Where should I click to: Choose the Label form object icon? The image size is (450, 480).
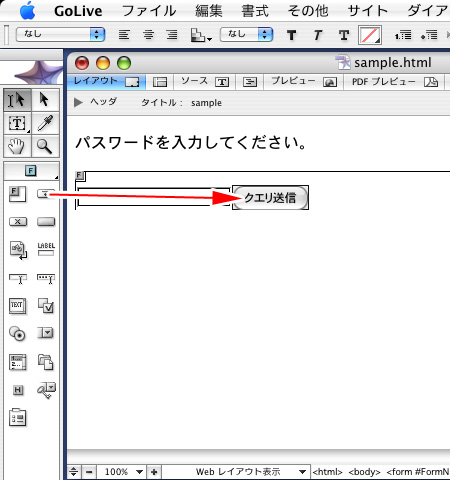coord(46,249)
